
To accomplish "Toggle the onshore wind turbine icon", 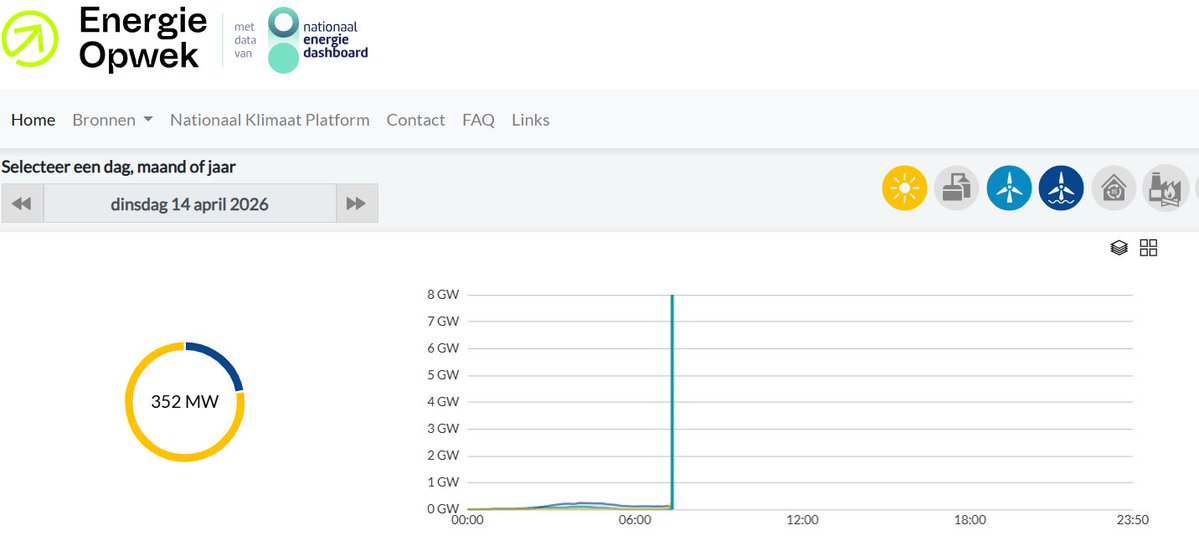I will [1009, 187].
